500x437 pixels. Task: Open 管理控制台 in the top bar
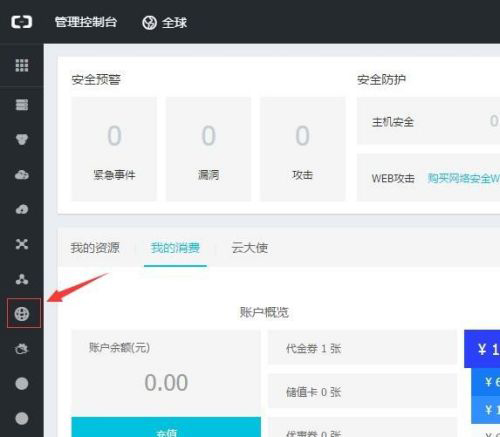pyautogui.click(x=86, y=22)
